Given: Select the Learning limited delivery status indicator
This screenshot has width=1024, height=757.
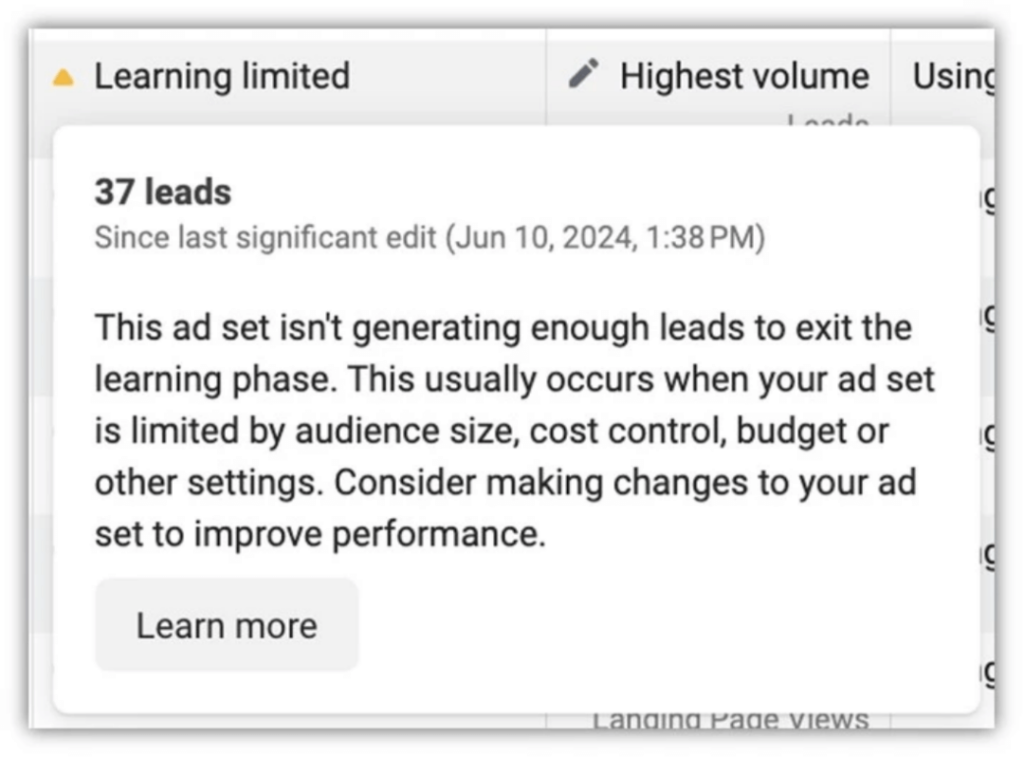Looking at the screenshot, I should (x=222, y=75).
